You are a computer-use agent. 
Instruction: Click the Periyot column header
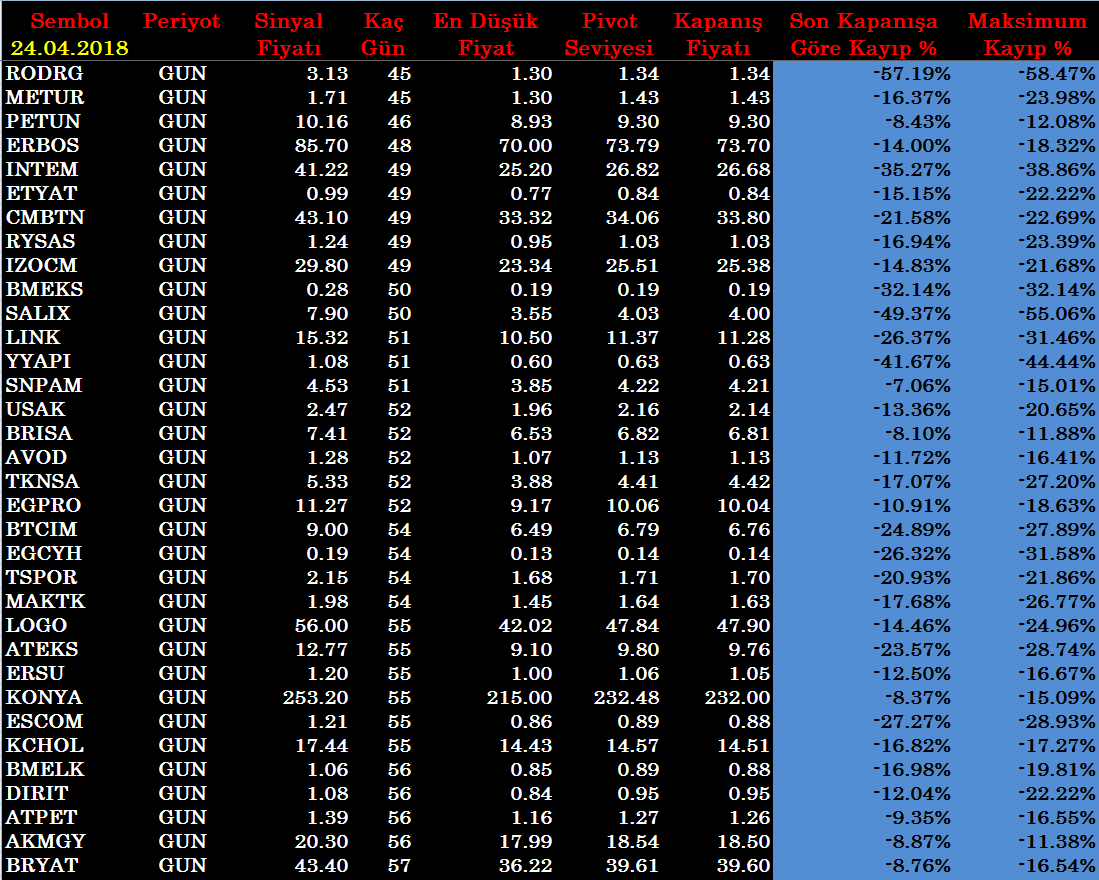[x=182, y=22]
